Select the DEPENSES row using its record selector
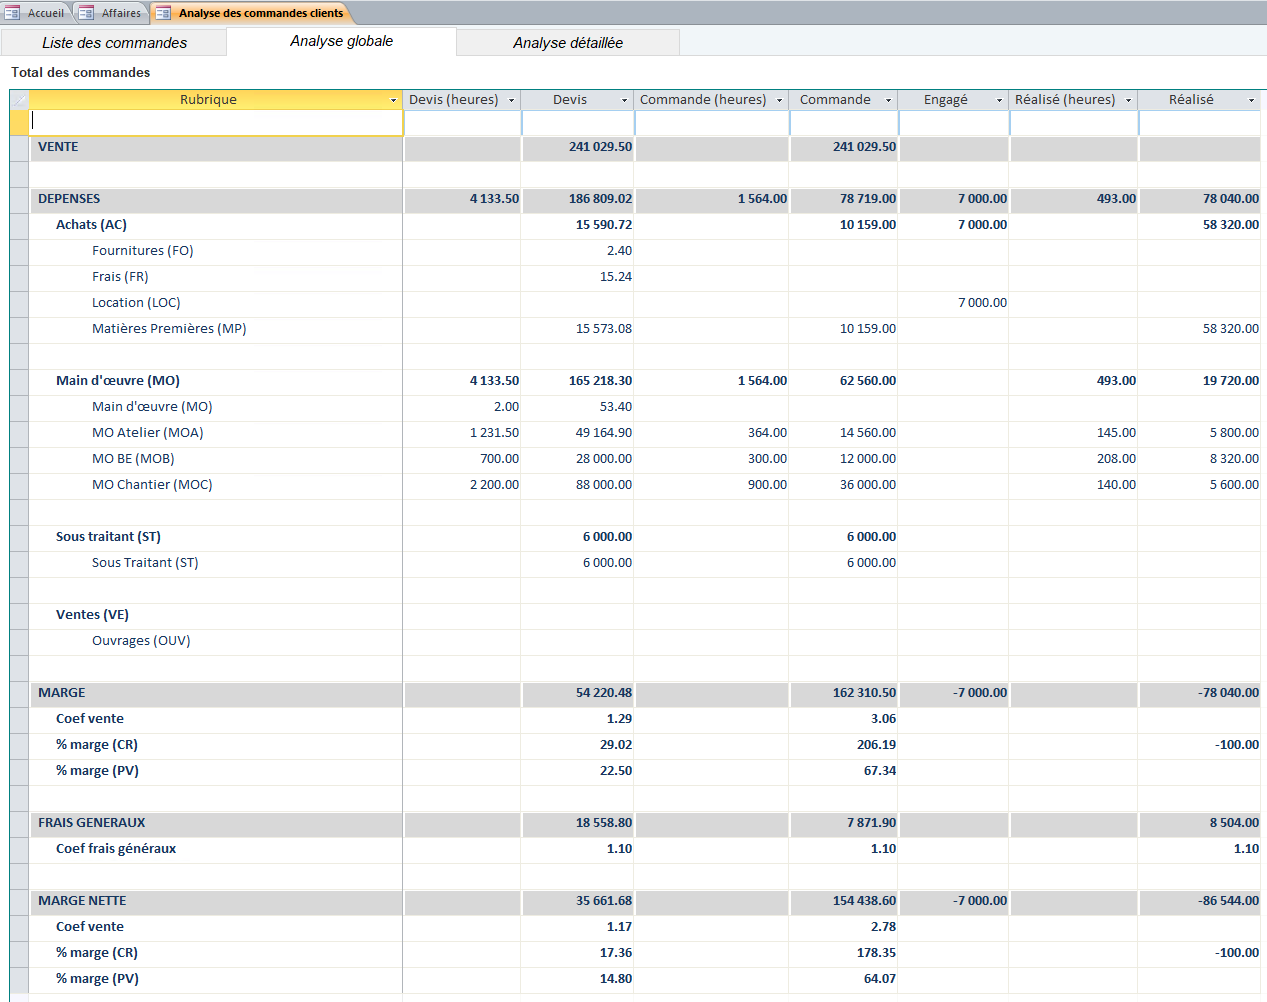Viewport: 1267px width, 1002px height. click(x=18, y=198)
